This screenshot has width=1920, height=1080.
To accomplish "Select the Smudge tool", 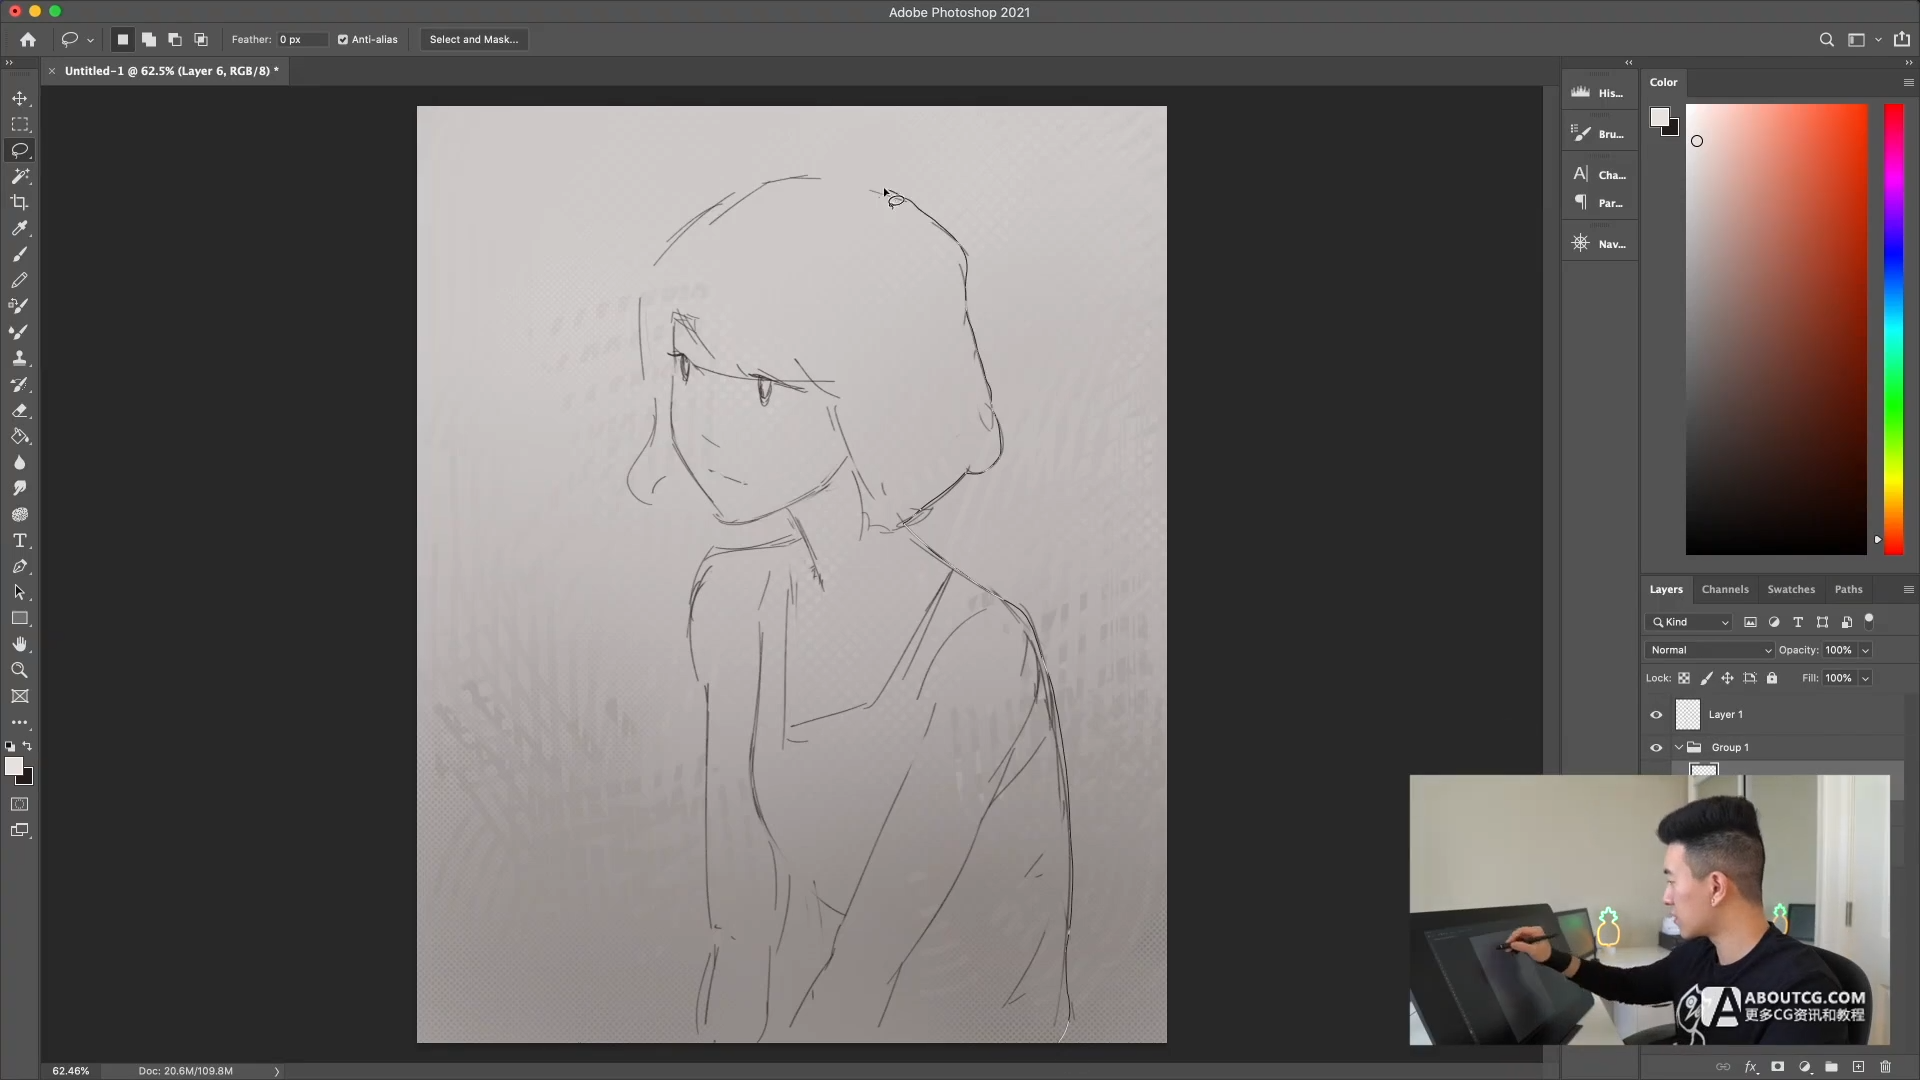I will (x=20, y=488).
